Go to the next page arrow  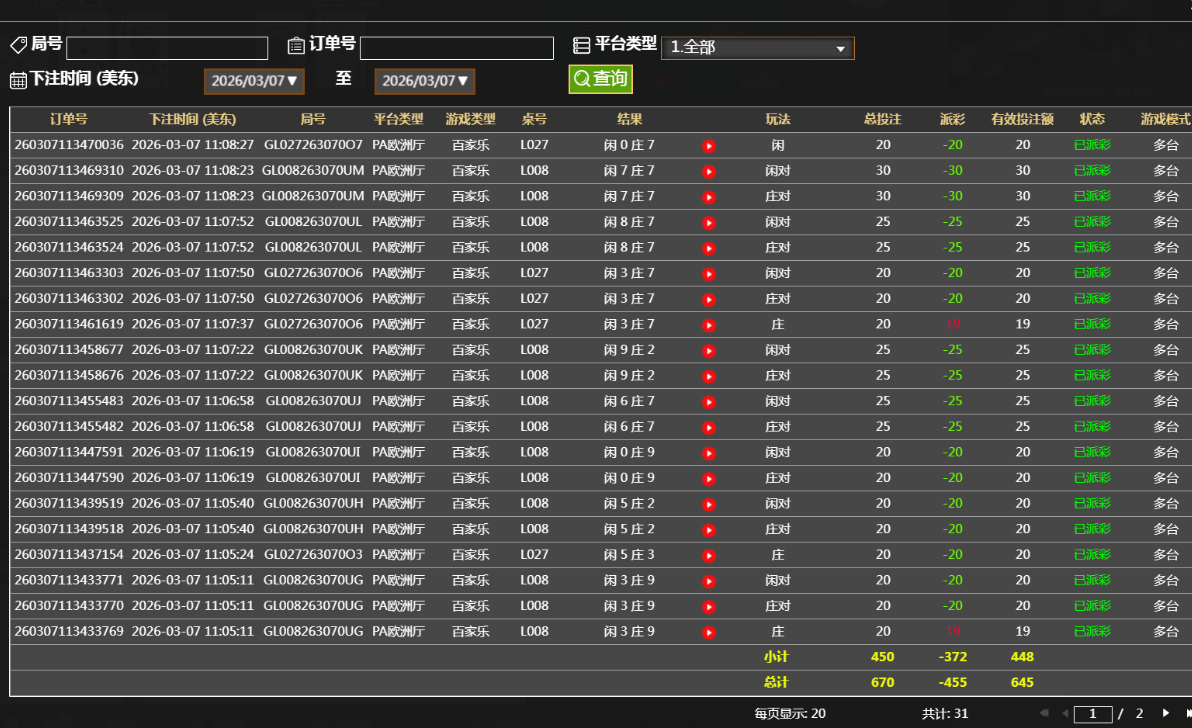tap(1165, 713)
